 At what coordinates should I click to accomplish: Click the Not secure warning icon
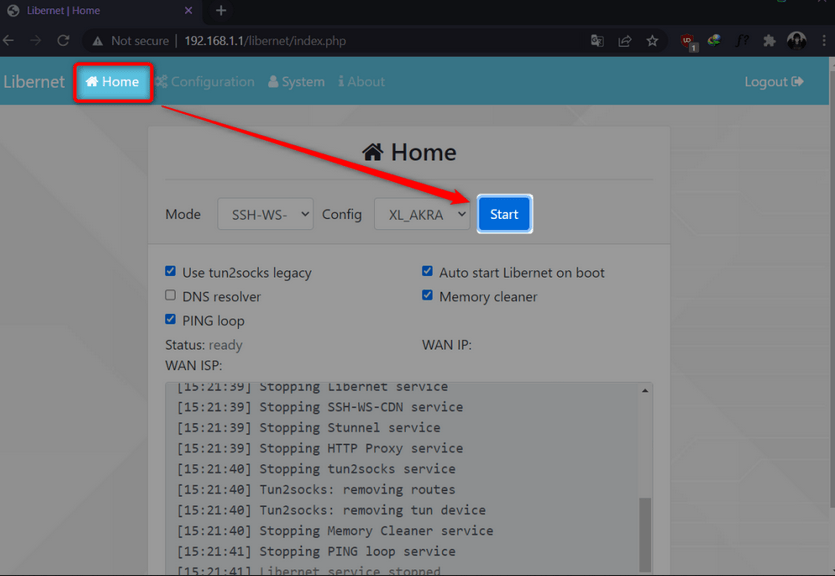(97, 41)
